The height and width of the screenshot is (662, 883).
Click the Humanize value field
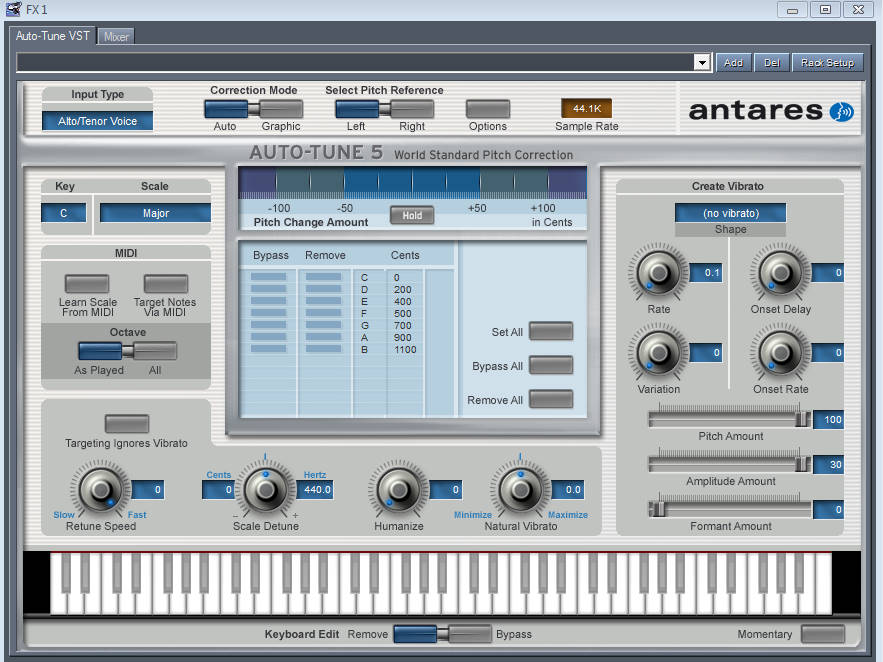coord(446,490)
